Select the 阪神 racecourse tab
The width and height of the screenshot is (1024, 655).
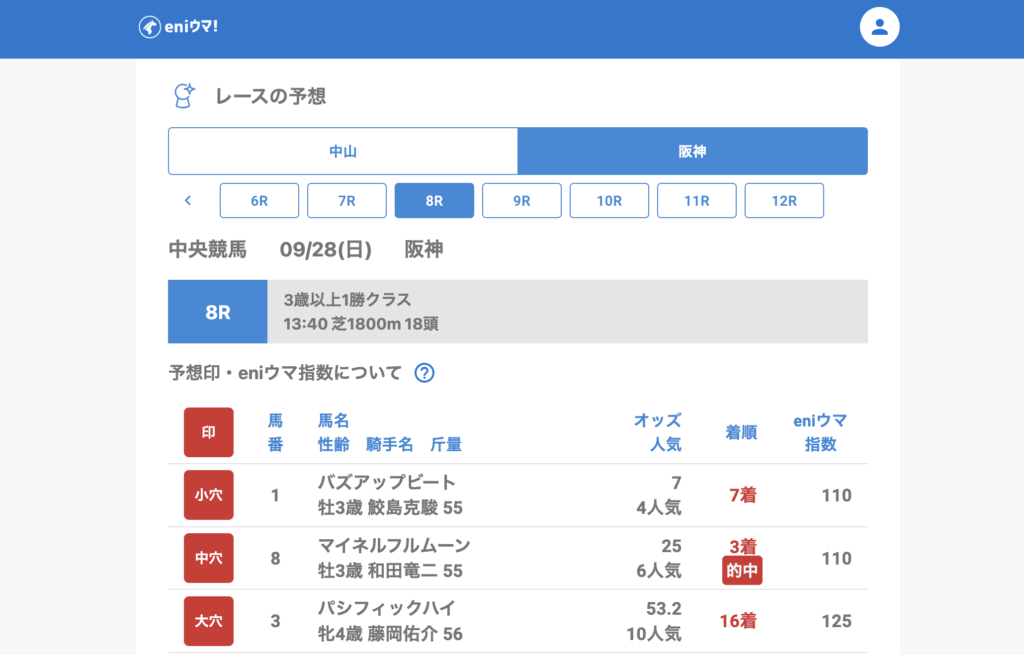coord(692,151)
